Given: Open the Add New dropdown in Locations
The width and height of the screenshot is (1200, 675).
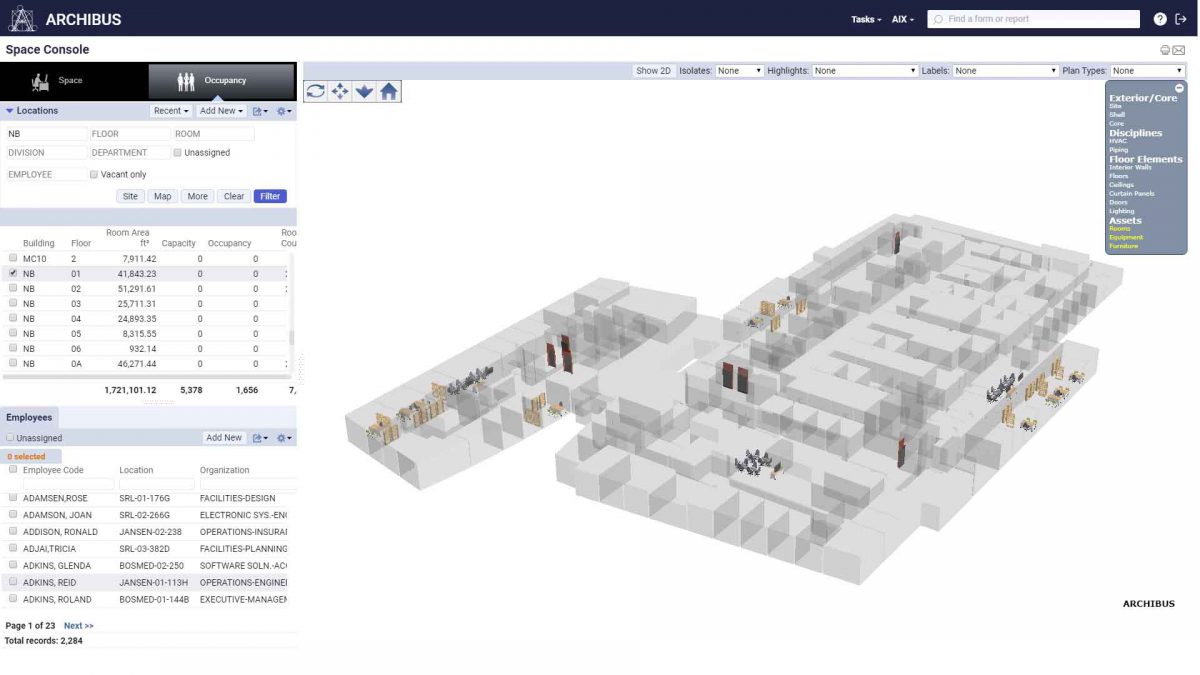Looking at the screenshot, I should pos(221,111).
